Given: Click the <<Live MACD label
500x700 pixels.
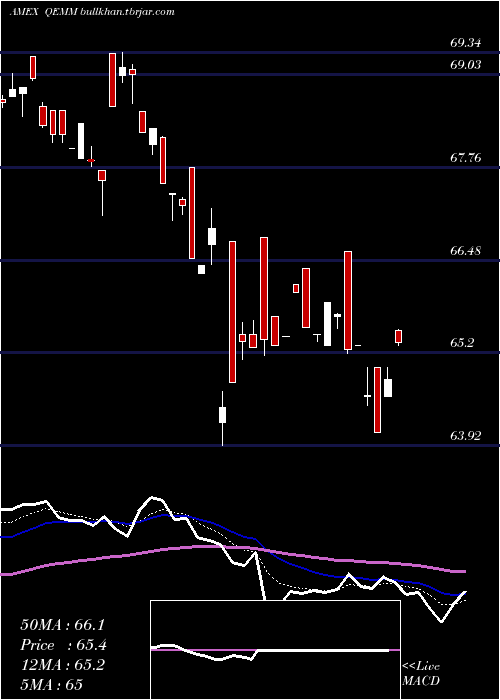Looking at the screenshot, I should pyautogui.click(x=421, y=673).
